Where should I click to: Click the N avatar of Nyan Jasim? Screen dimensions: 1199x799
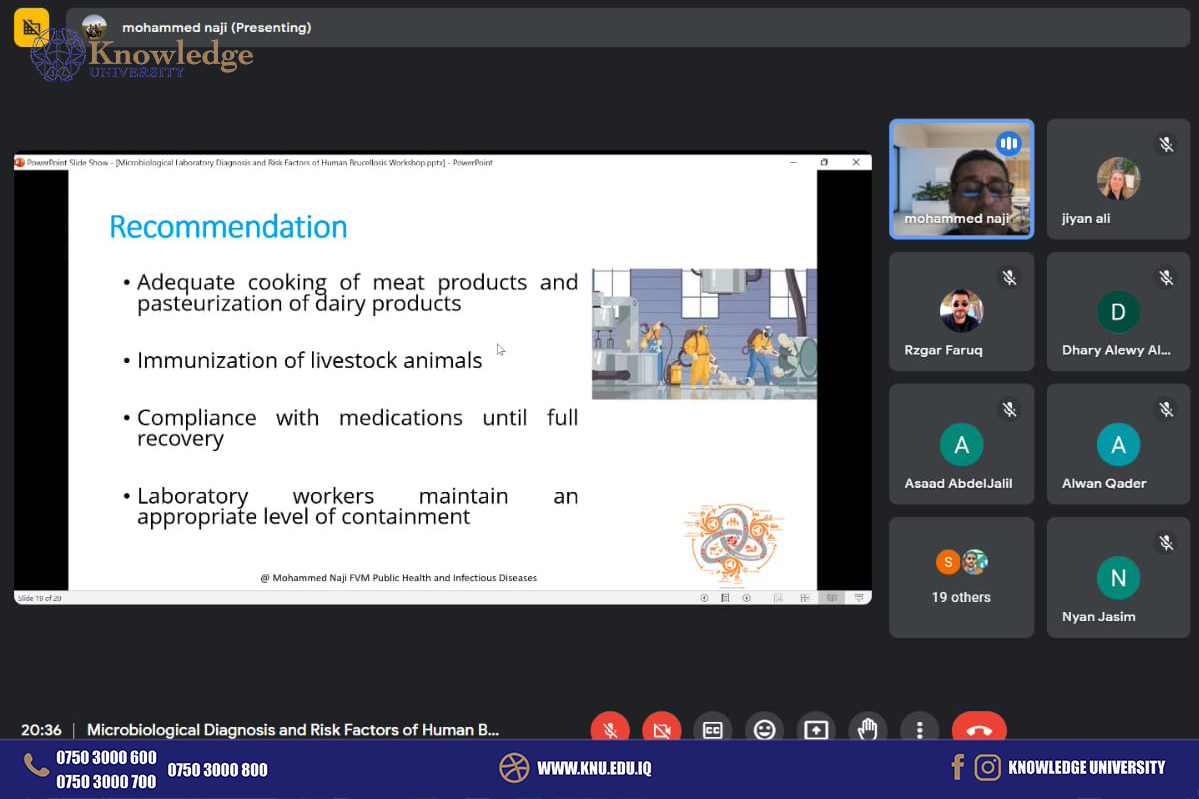1118,577
